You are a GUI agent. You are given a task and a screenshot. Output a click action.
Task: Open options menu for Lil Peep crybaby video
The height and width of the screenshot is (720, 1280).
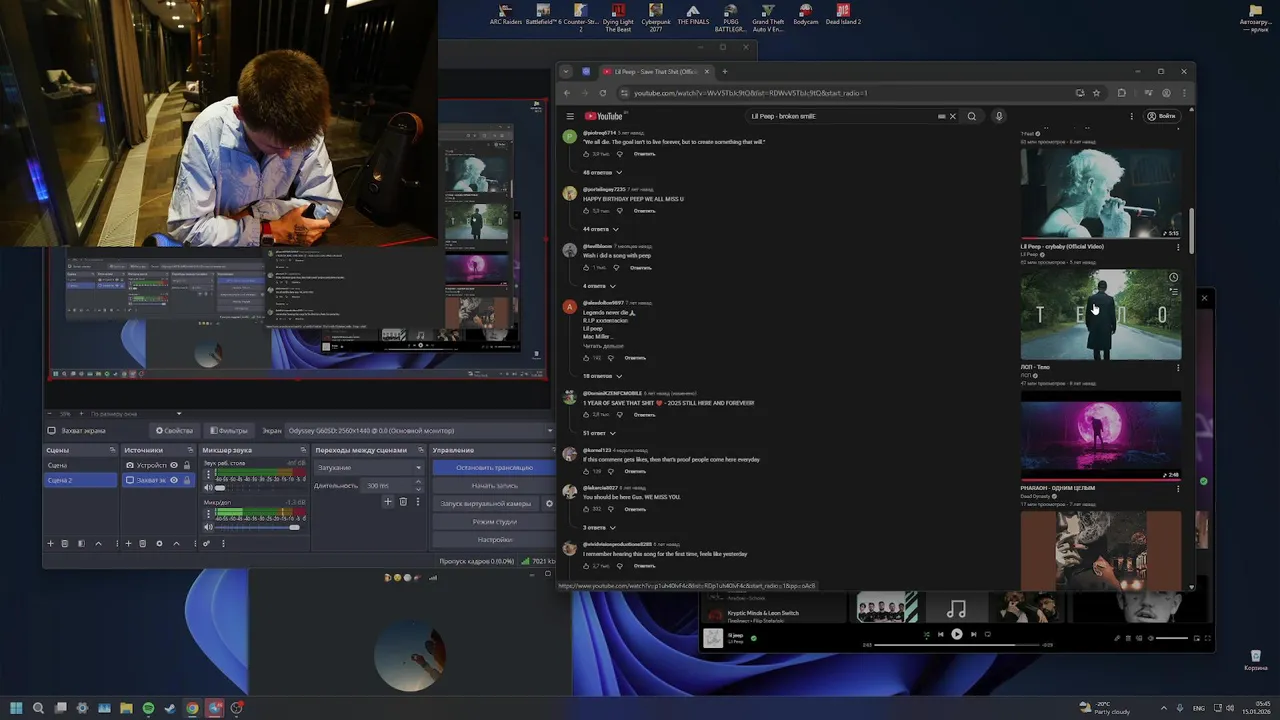coord(1178,247)
